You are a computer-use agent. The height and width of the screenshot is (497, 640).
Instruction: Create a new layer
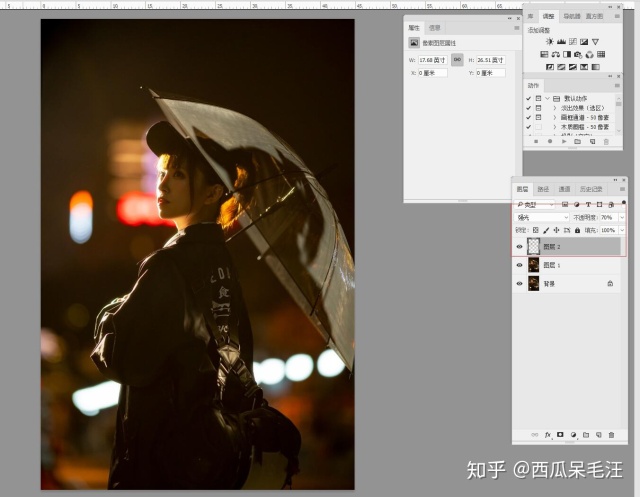point(599,435)
